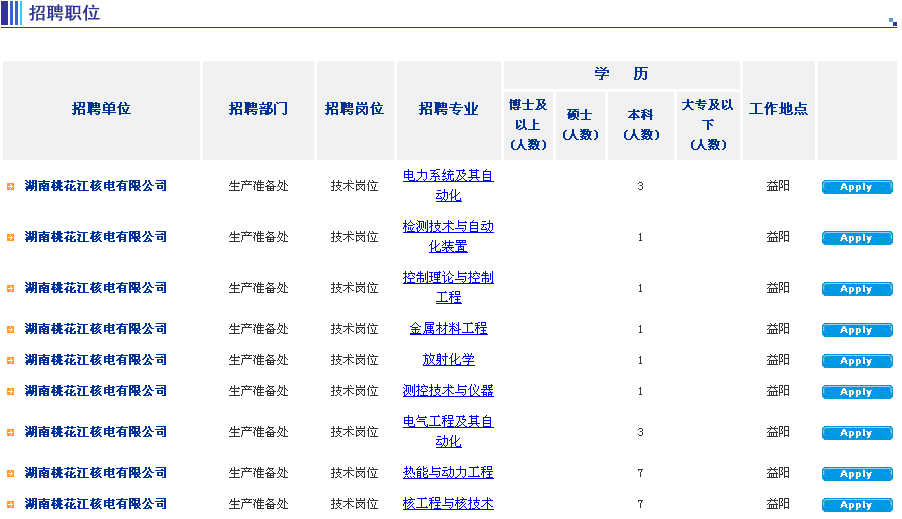Click the 招聘专业 column header
Viewport: 902px width, 519px height.
tap(448, 109)
